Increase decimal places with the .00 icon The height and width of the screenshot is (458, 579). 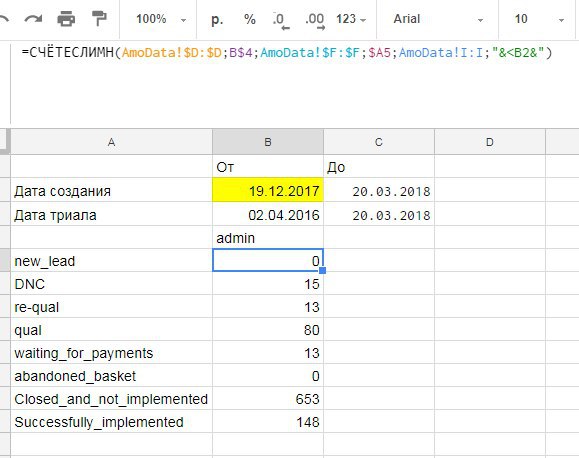point(315,20)
